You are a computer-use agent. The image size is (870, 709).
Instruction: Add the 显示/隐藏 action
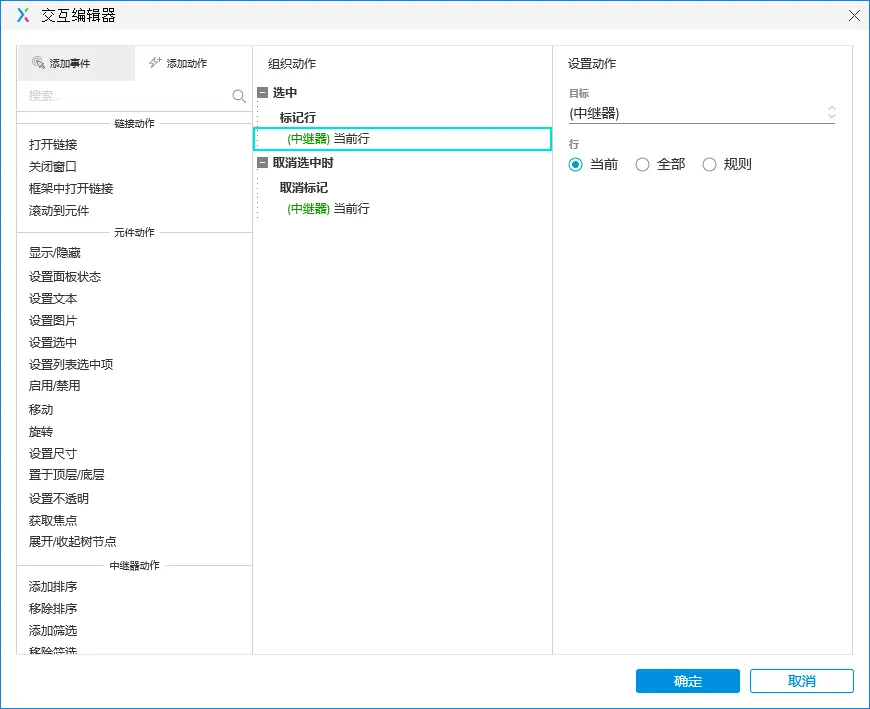click(x=55, y=253)
